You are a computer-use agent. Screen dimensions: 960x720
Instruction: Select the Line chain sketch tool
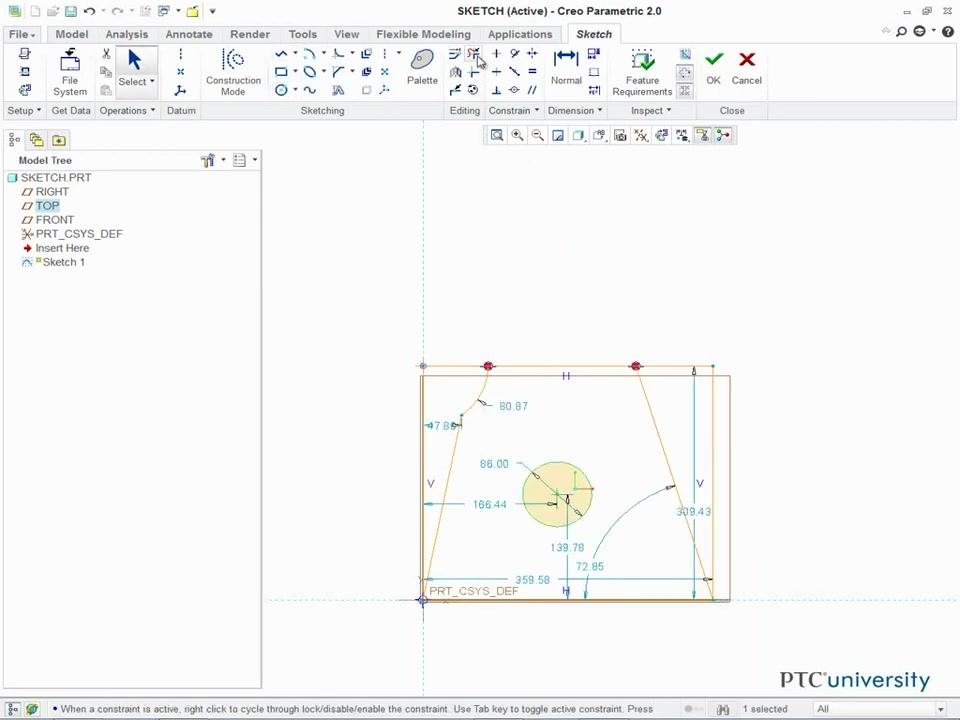[x=281, y=54]
